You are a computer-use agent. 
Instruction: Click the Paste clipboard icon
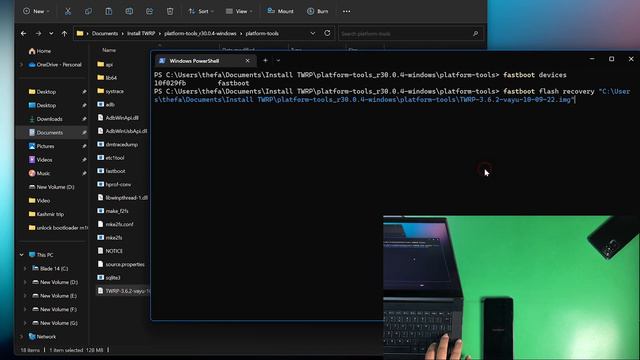[x=109, y=11]
